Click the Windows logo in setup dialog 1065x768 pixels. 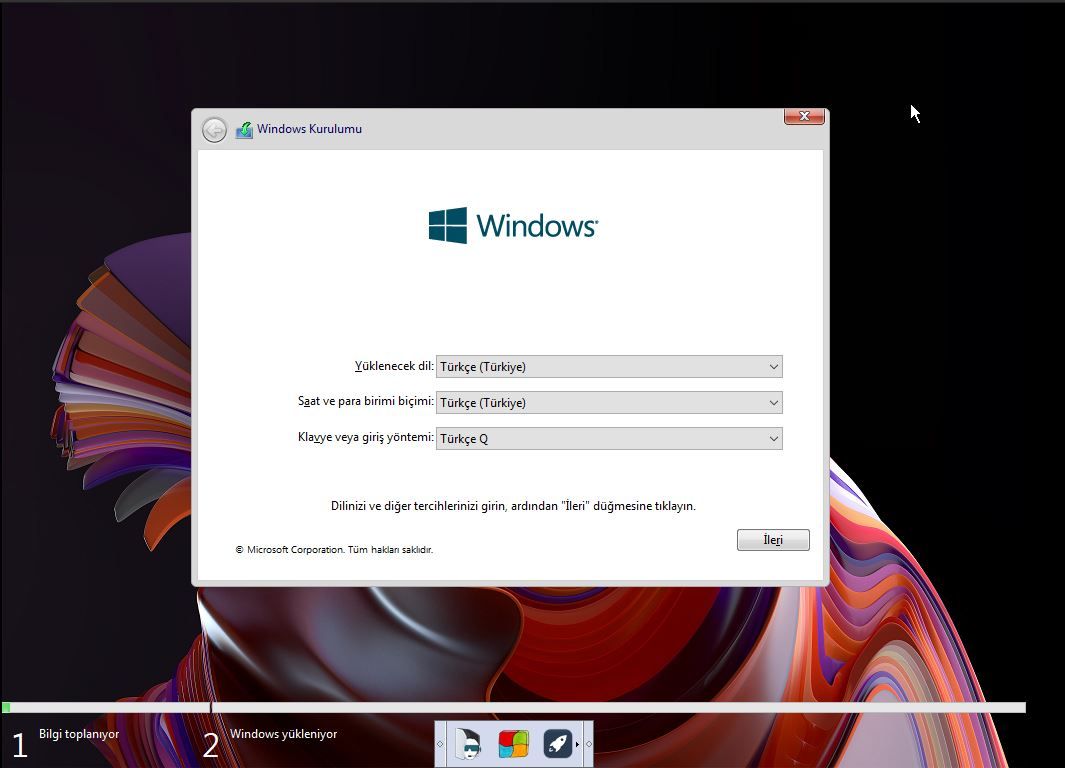(x=513, y=225)
